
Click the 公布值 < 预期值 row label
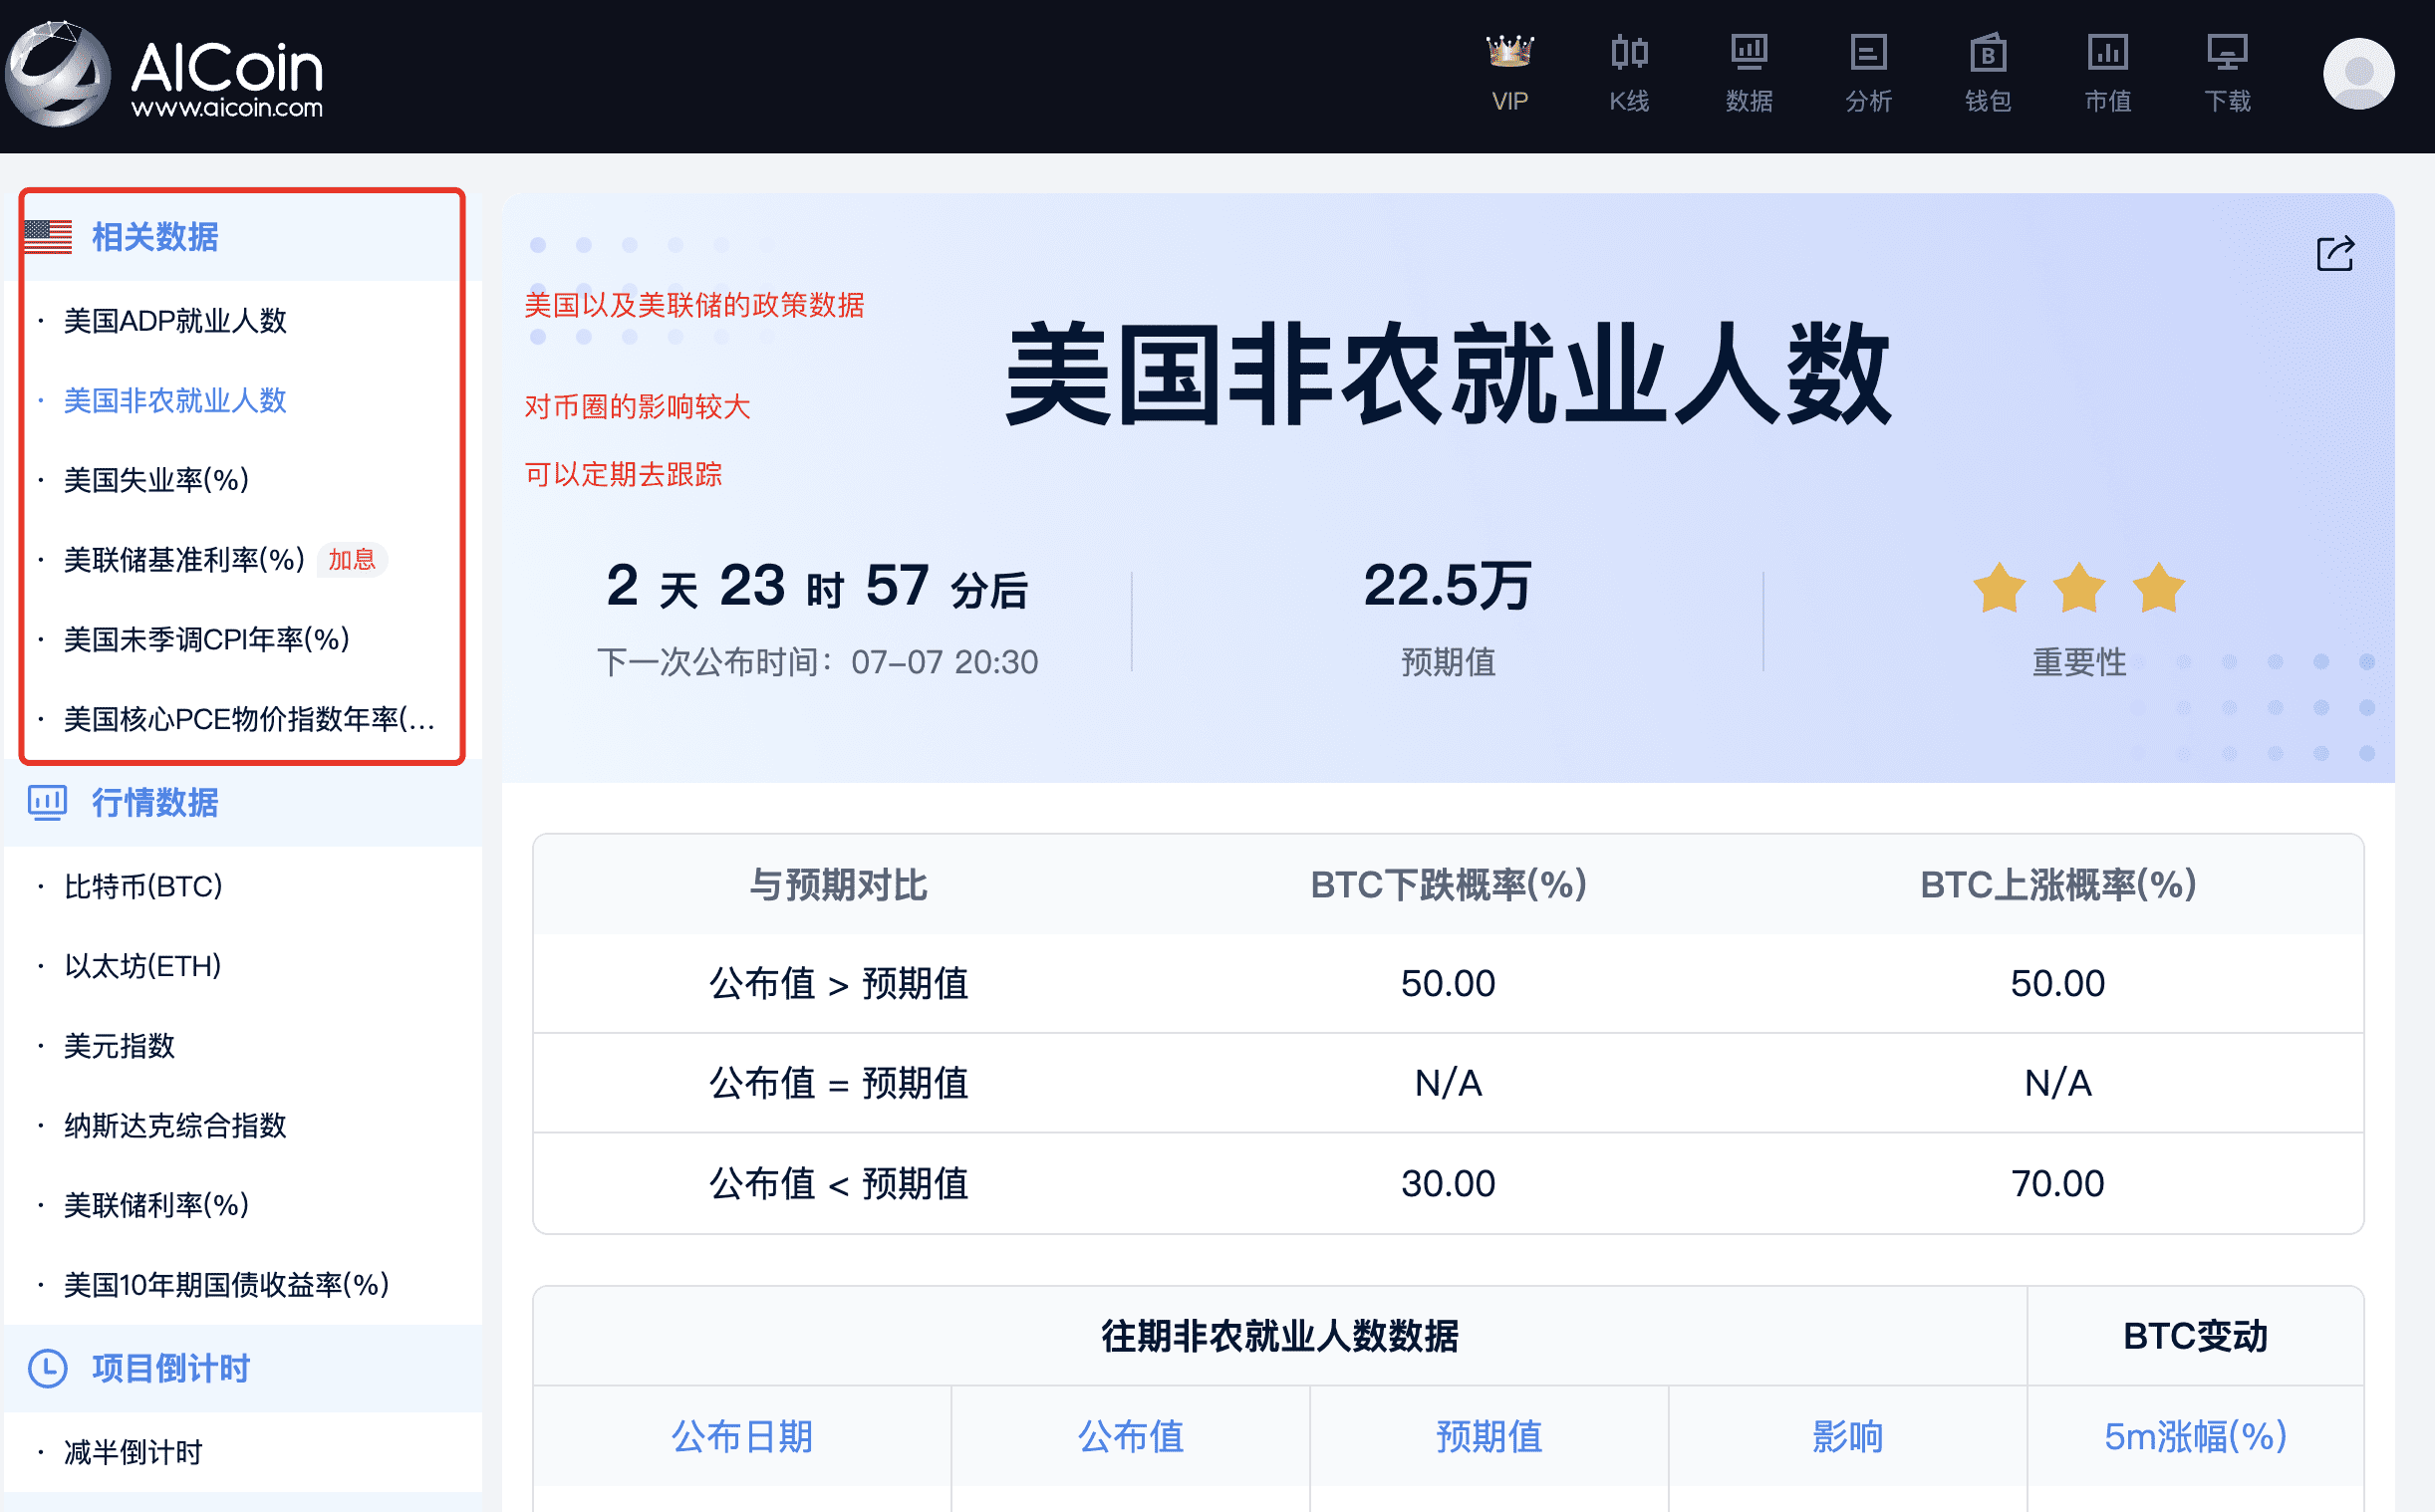pyautogui.click(x=839, y=1183)
